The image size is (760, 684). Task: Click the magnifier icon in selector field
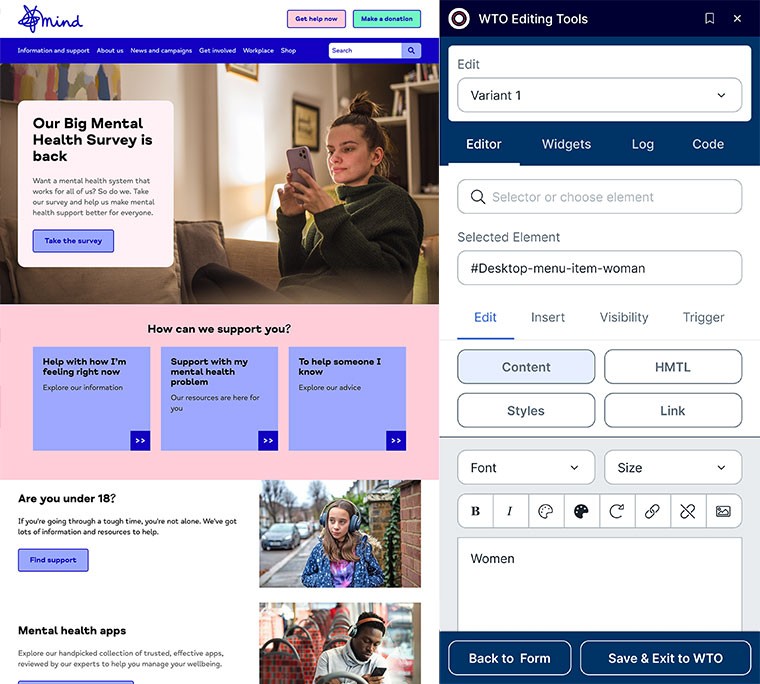click(477, 197)
